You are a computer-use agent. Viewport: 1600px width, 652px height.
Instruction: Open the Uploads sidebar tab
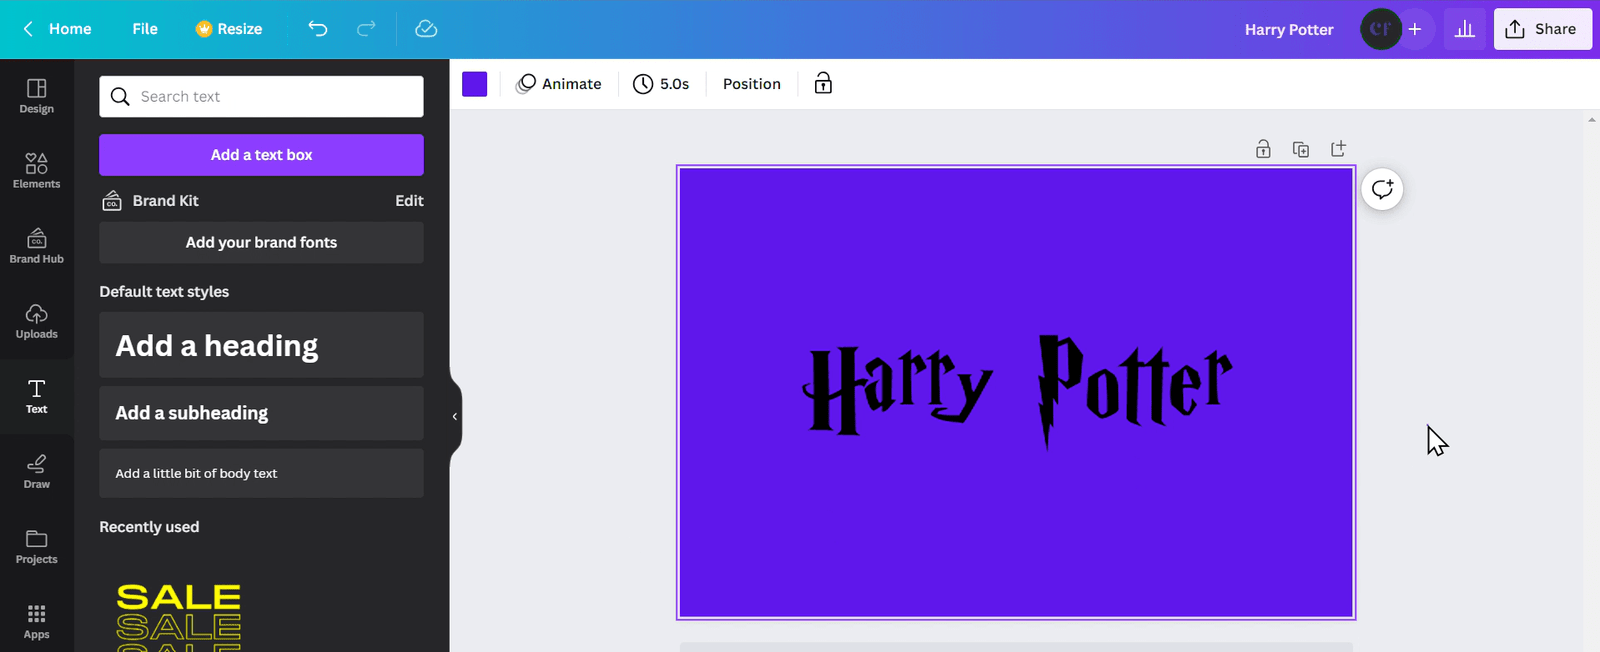(36, 321)
